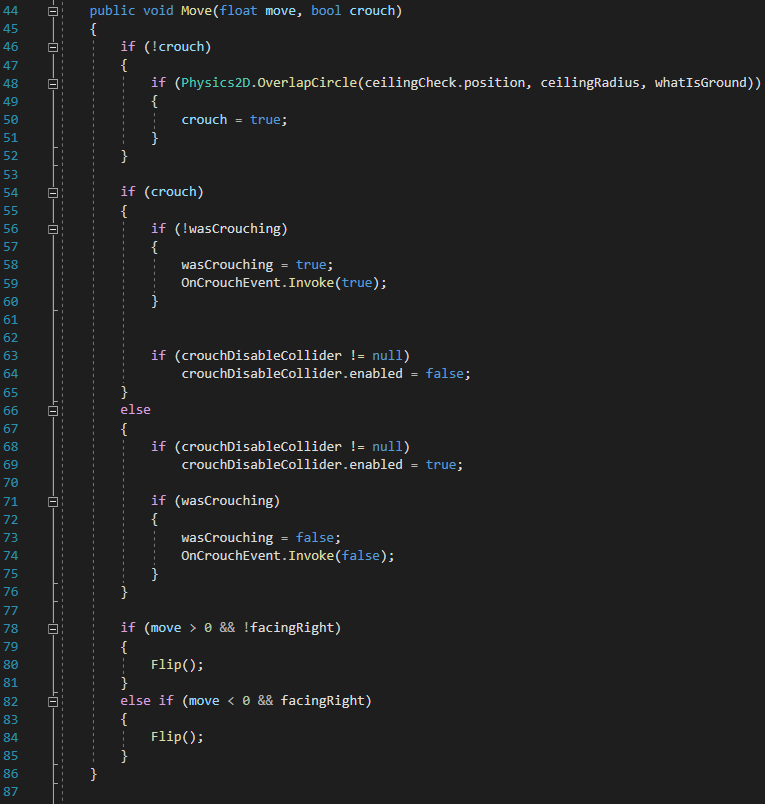Collapse the 'move > 0' if block
765x804 pixels.
point(53,628)
